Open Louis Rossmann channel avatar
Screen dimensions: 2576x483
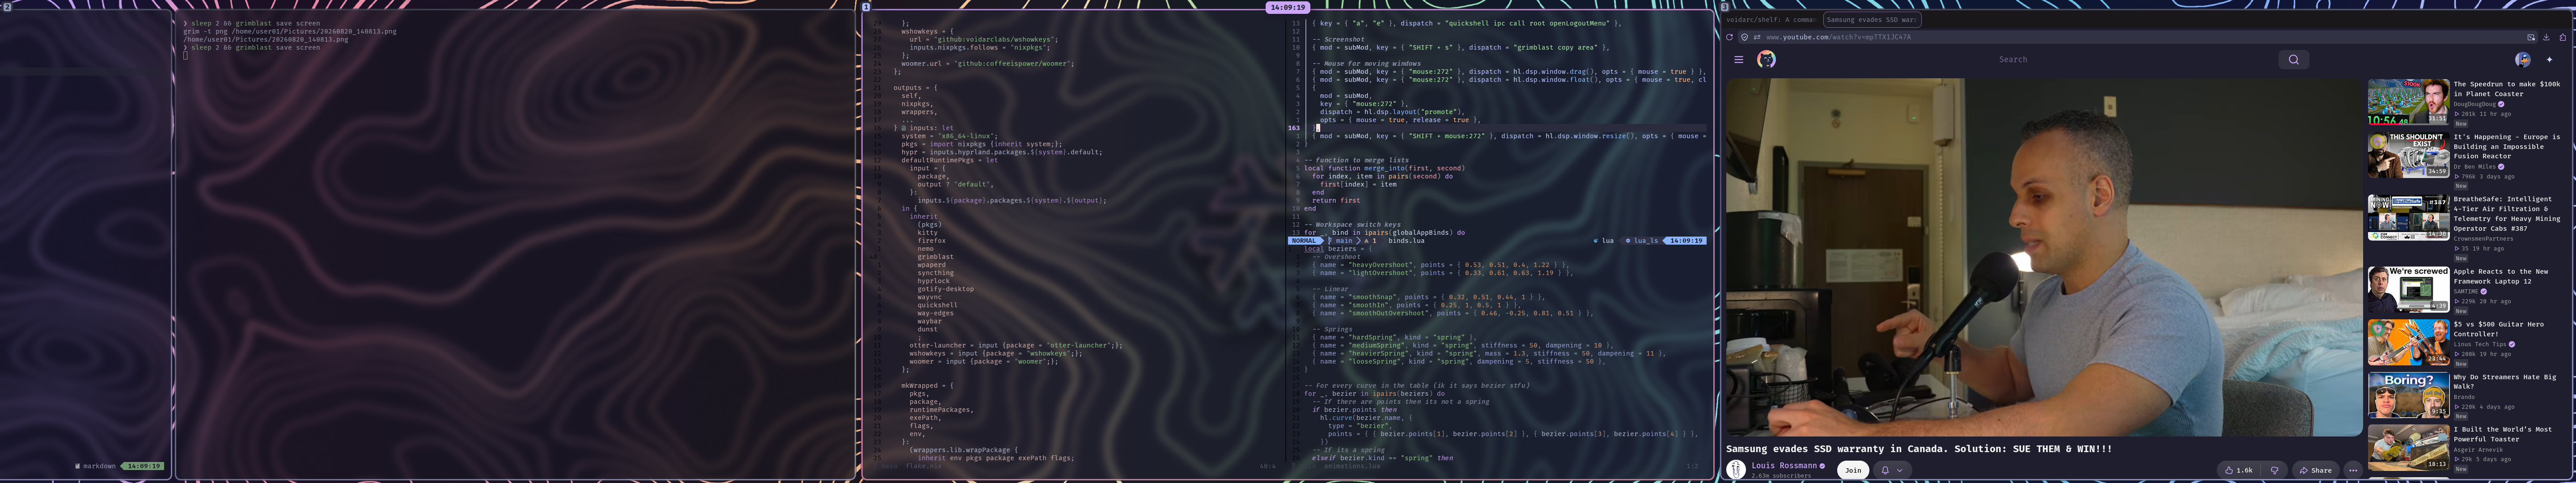point(1737,469)
